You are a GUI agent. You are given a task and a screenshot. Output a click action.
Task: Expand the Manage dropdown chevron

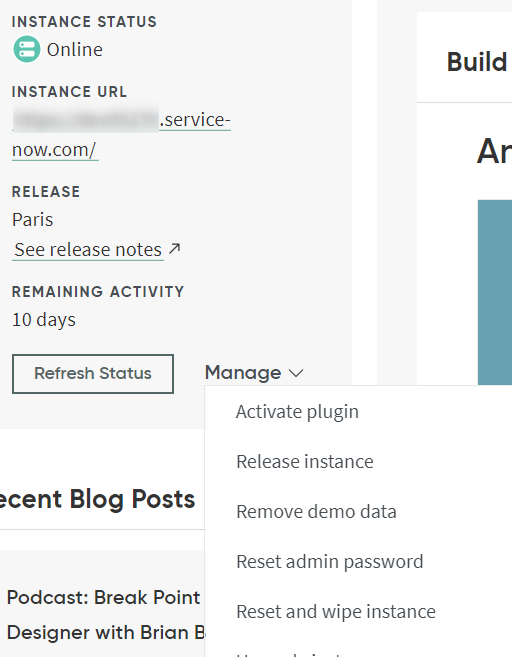pos(296,373)
